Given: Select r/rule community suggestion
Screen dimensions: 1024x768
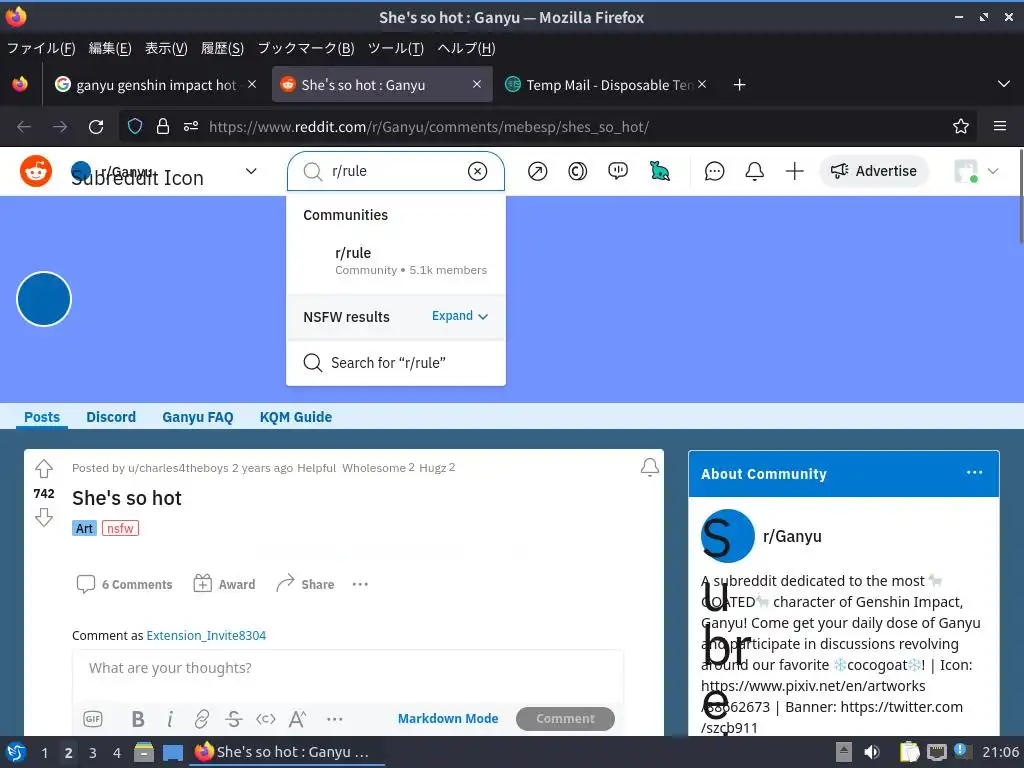Looking at the screenshot, I should (x=396, y=261).
